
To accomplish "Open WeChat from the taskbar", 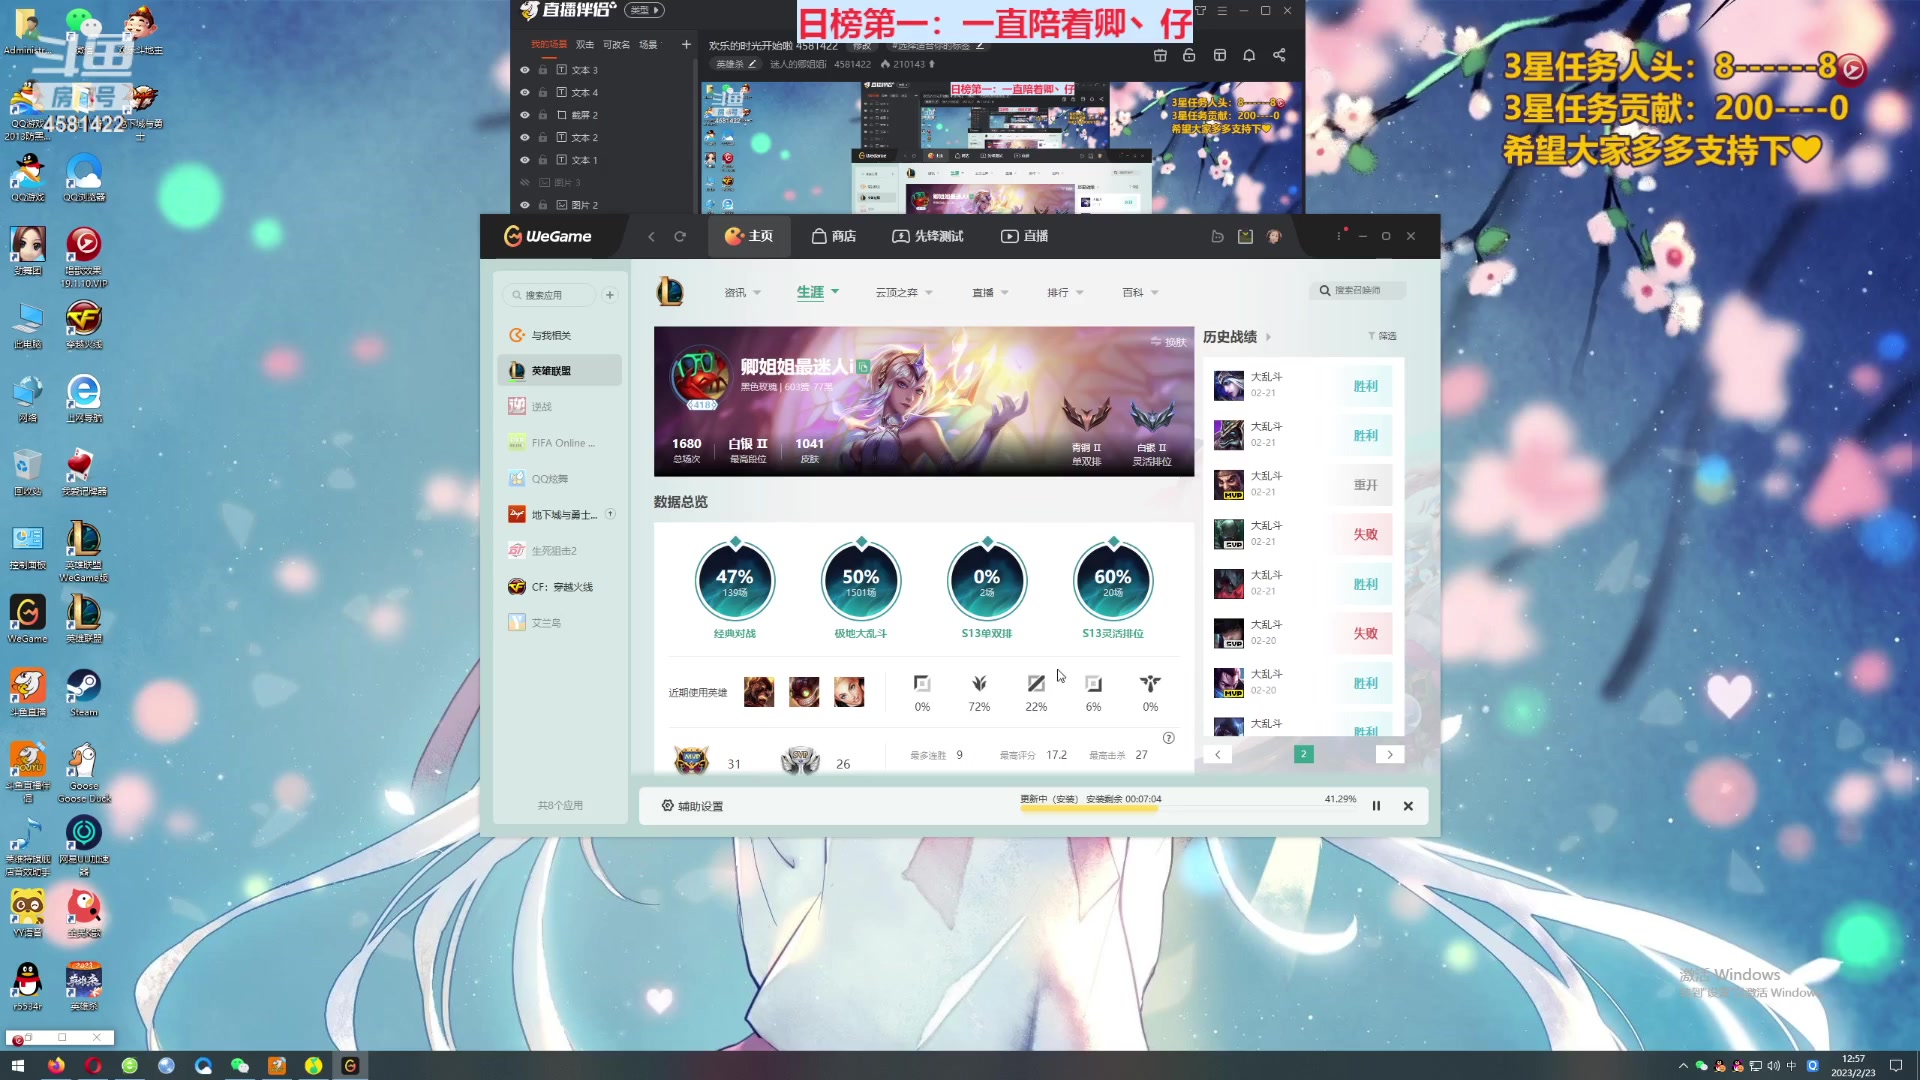I will 240,1066.
